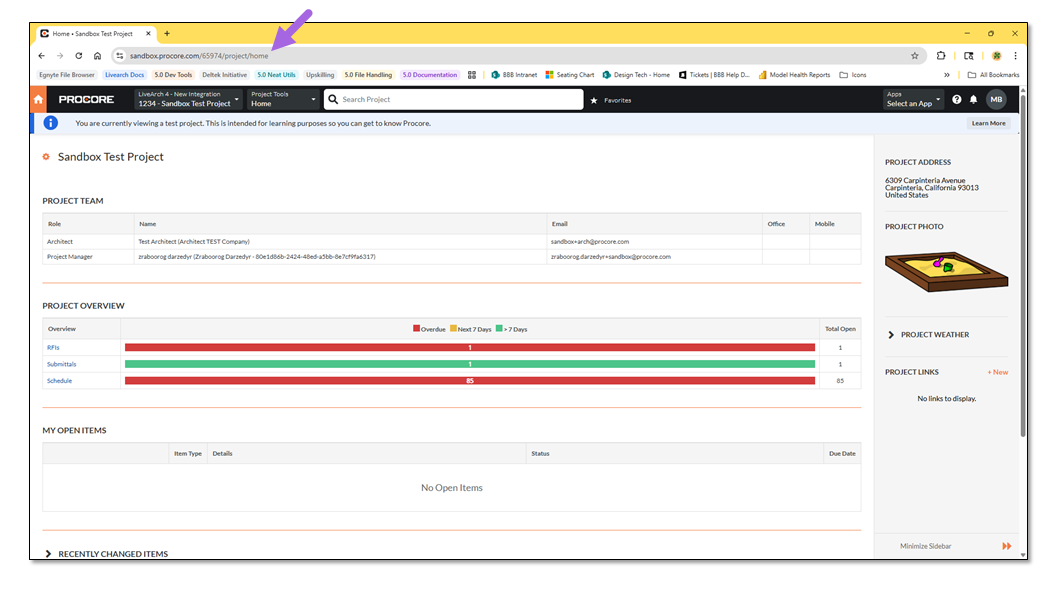Click the PROCORE logo

tap(86, 100)
